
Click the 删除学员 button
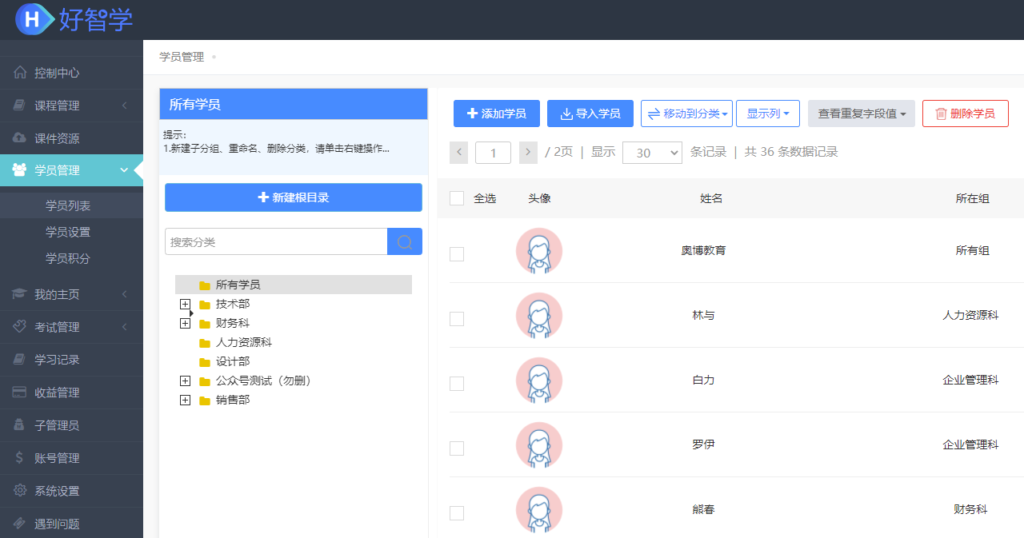pos(965,114)
